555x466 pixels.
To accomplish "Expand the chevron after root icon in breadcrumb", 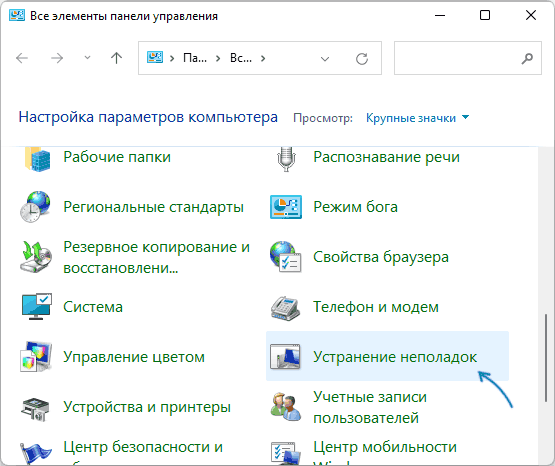I will (172, 58).
